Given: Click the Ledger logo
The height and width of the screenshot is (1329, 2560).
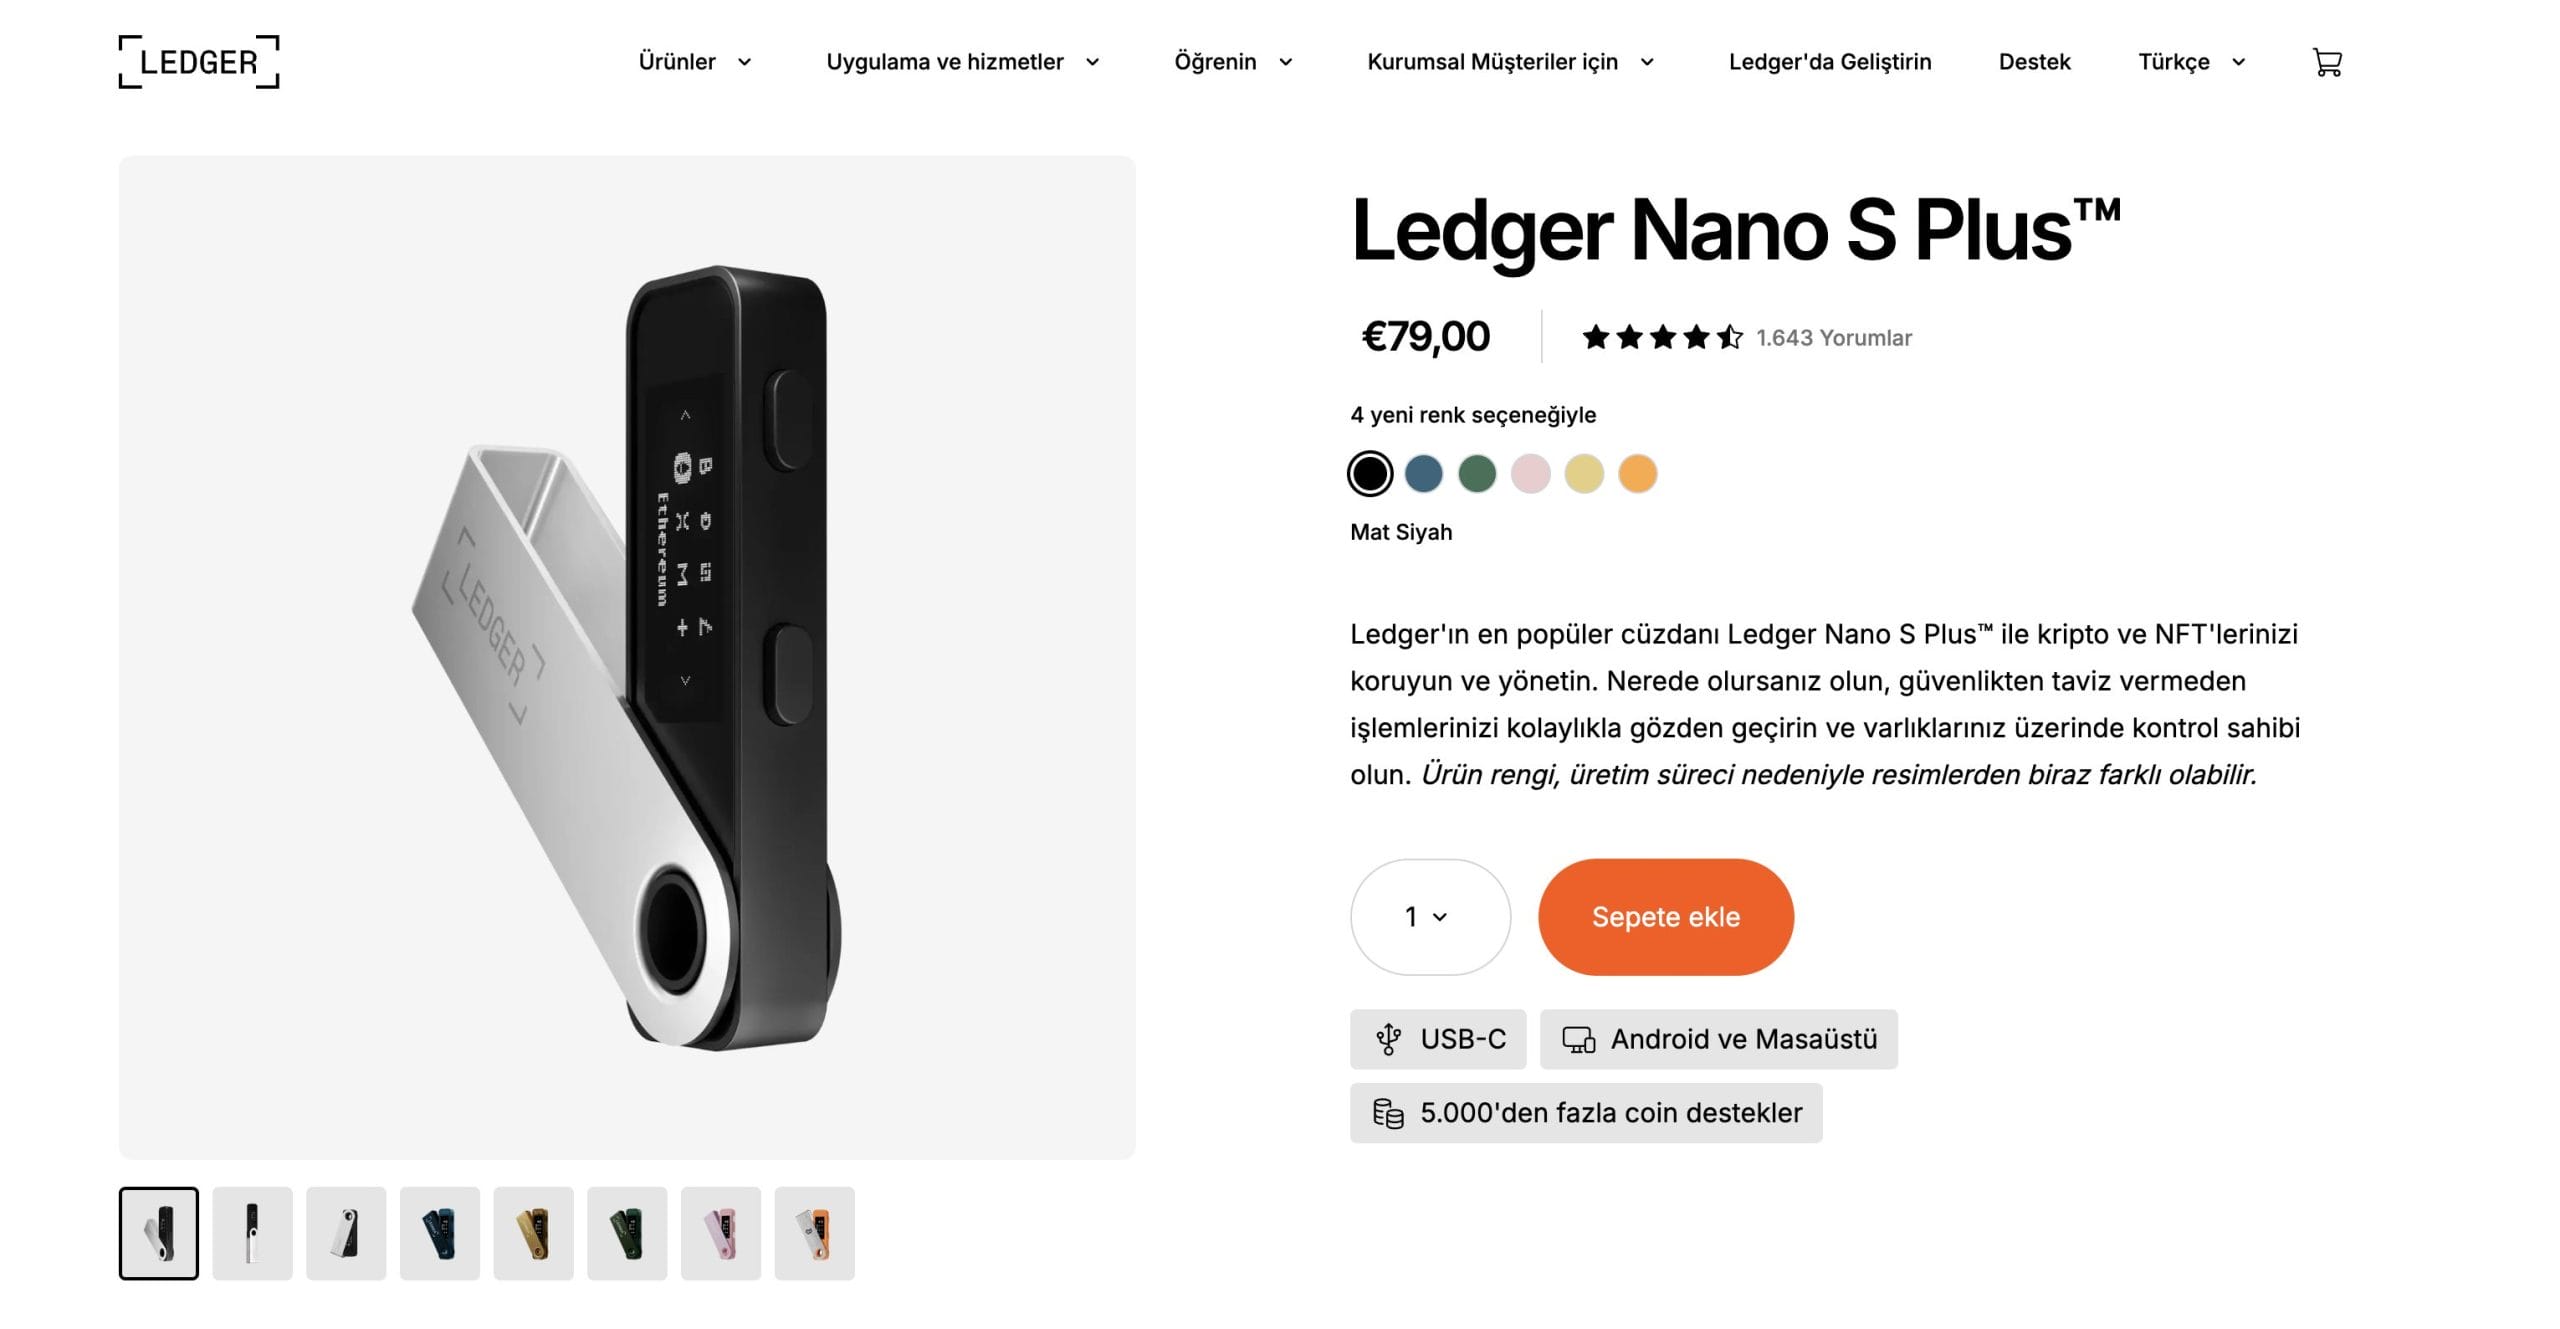Looking at the screenshot, I should [x=197, y=60].
